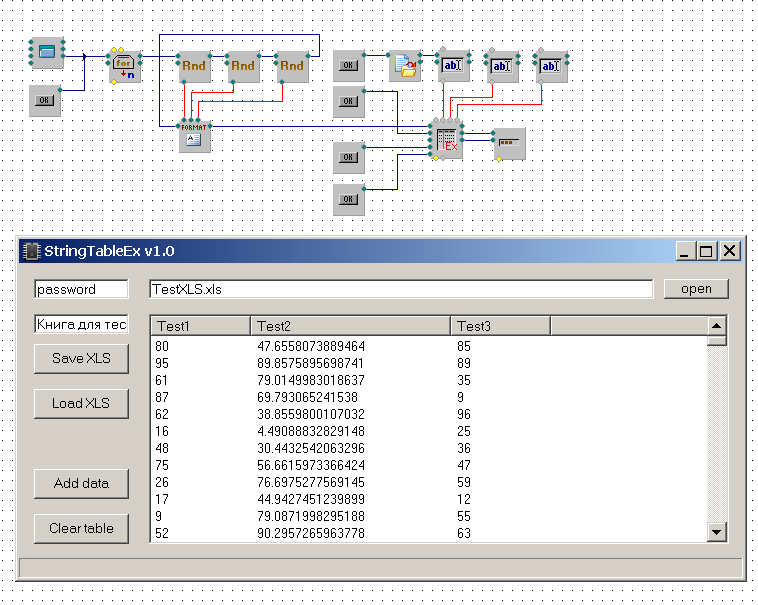Focus the TestXLS.xls file name field
This screenshot has width=758, height=605.
[x=401, y=289]
